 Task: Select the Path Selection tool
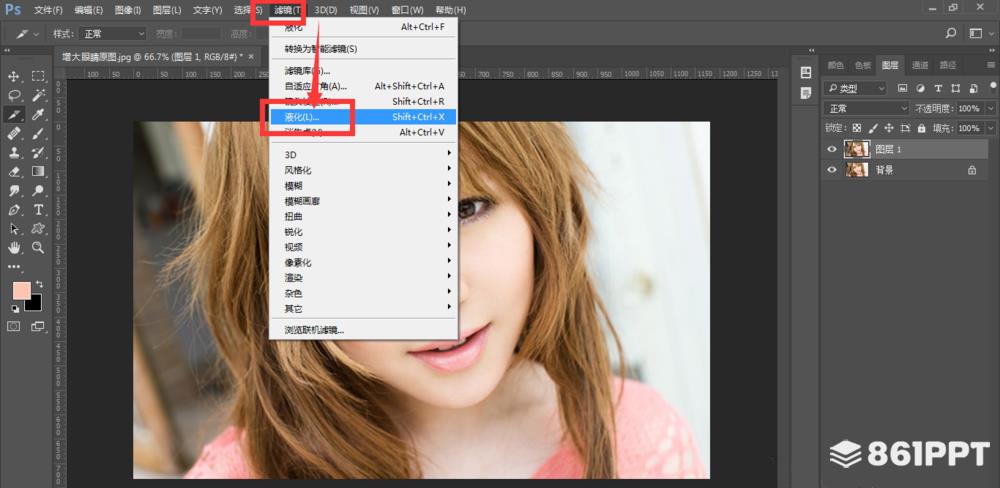click(x=13, y=228)
